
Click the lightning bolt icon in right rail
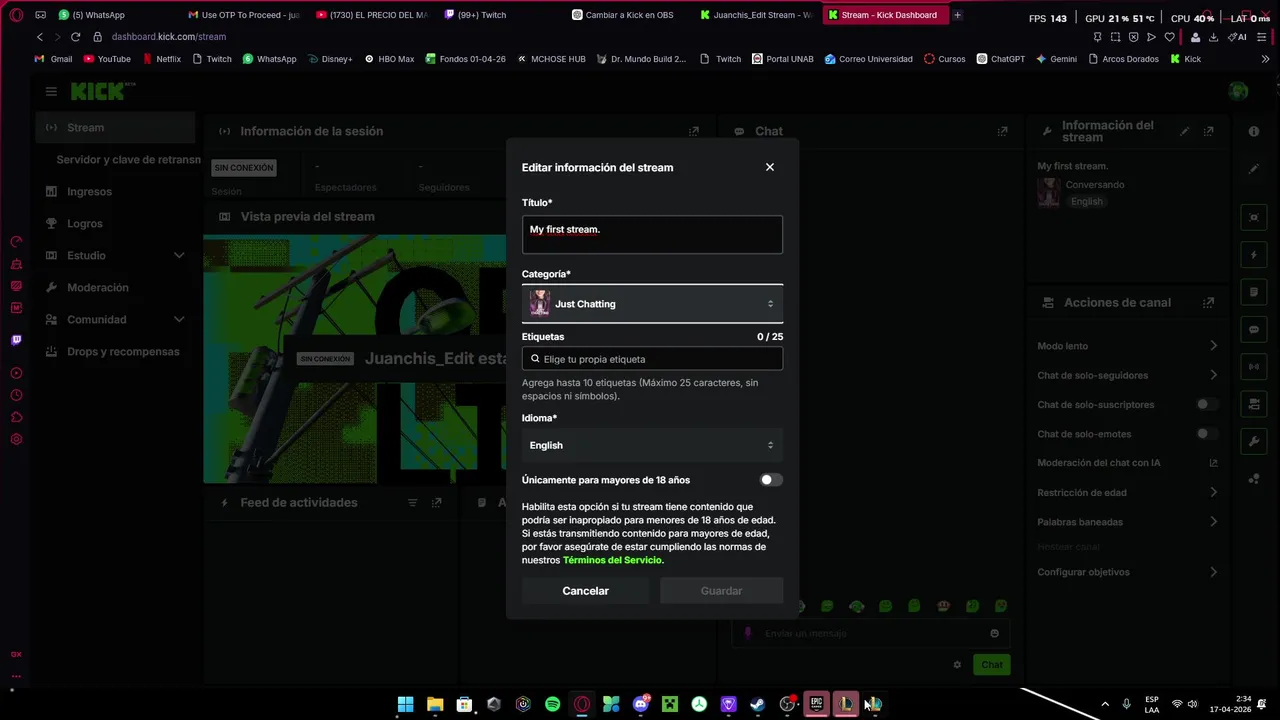tap(1254, 255)
